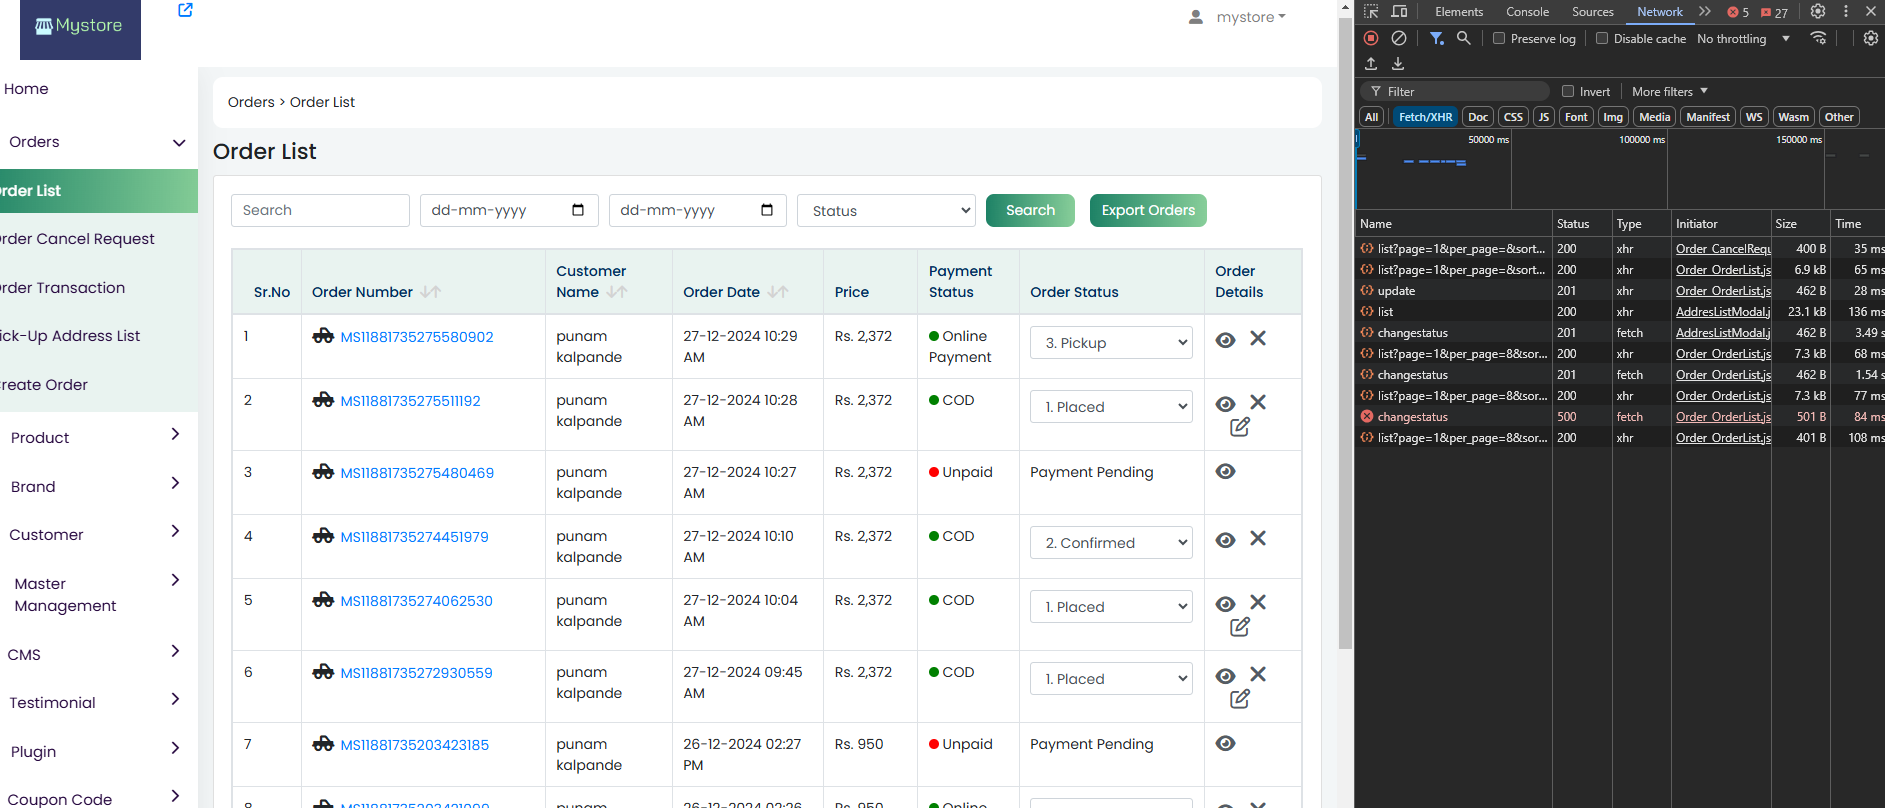This screenshot has width=1885, height=808.
Task: Select the Order Transaction sidebar item
Action: tap(63, 288)
